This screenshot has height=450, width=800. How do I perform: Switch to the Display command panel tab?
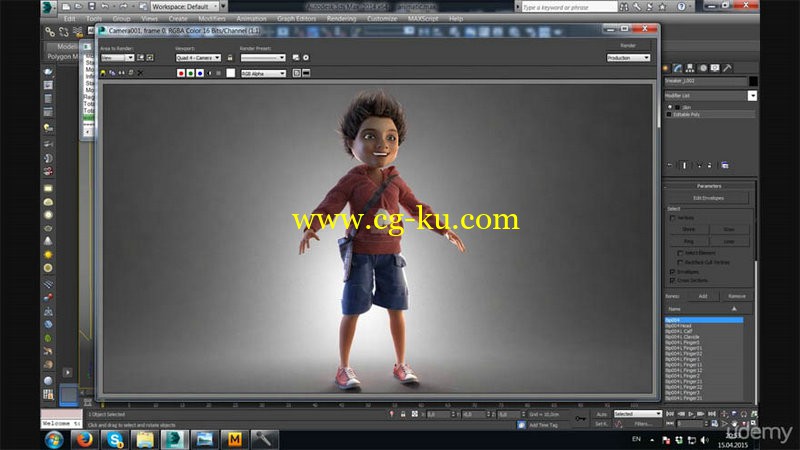(x=715, y=68)
